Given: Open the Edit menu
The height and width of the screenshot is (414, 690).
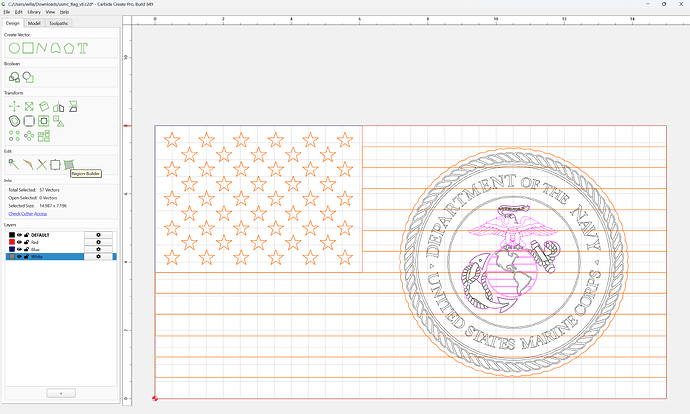Looking at the screenshot, I should (18, 12).
